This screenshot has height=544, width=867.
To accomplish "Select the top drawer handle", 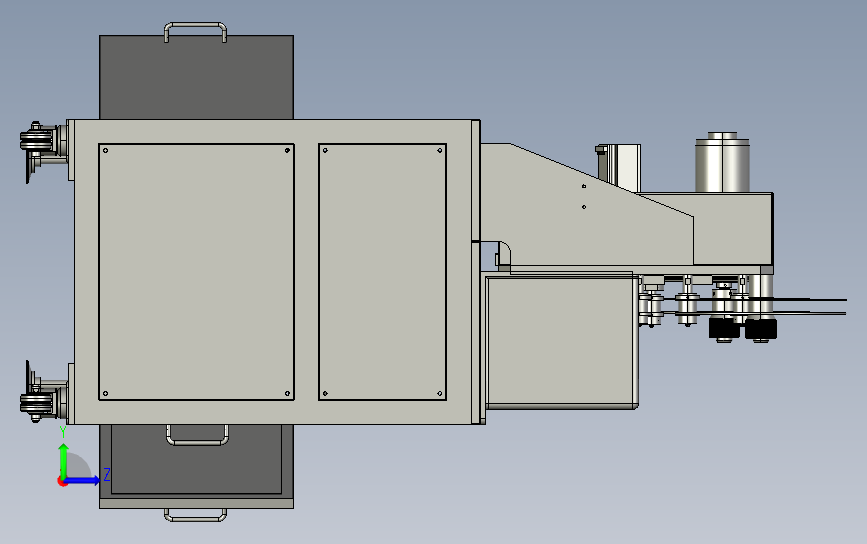I will (x=195, y=32).
